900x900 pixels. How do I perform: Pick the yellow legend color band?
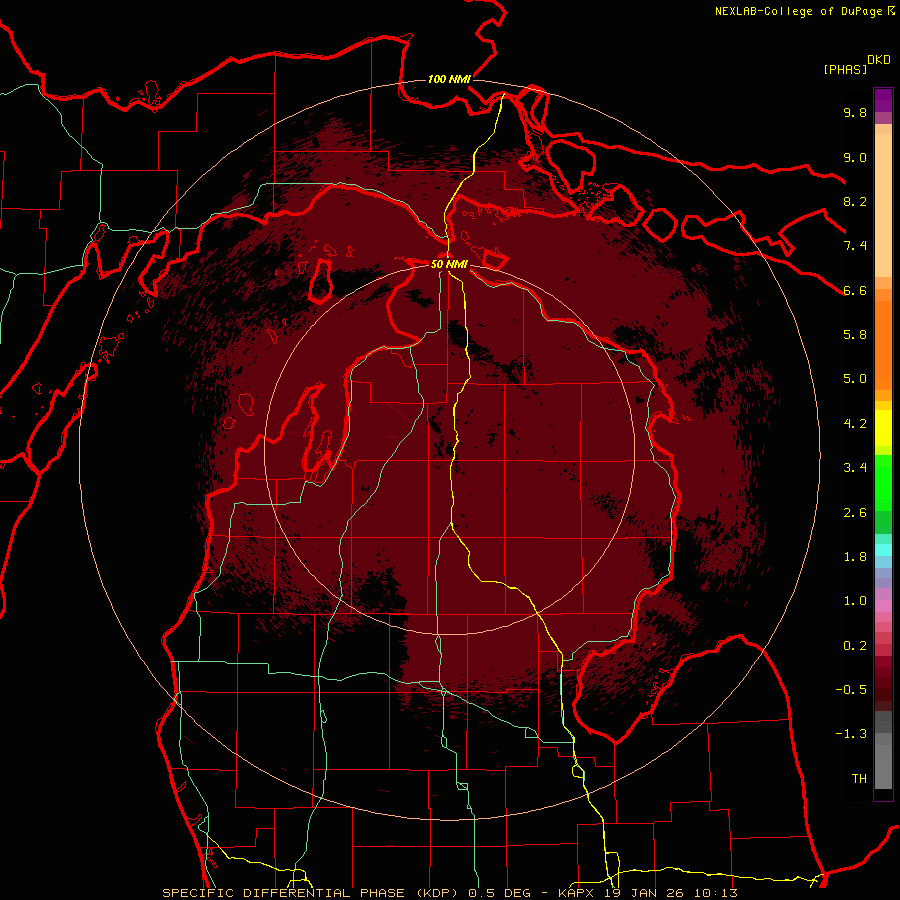[x=883, y=428]
